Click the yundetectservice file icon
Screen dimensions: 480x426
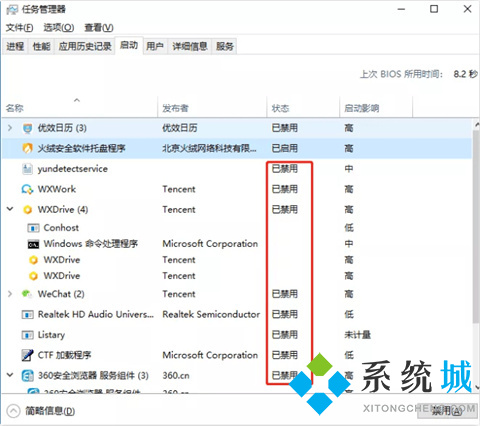pos(27,169)
